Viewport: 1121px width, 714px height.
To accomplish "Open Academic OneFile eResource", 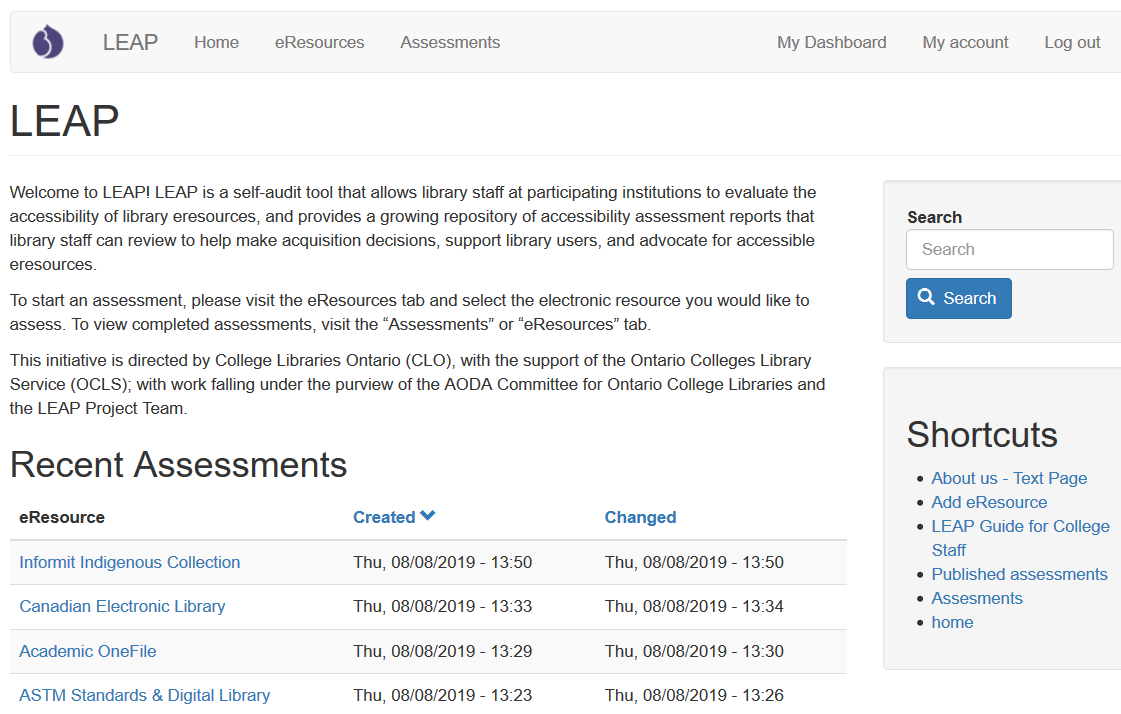I will 88,651.
